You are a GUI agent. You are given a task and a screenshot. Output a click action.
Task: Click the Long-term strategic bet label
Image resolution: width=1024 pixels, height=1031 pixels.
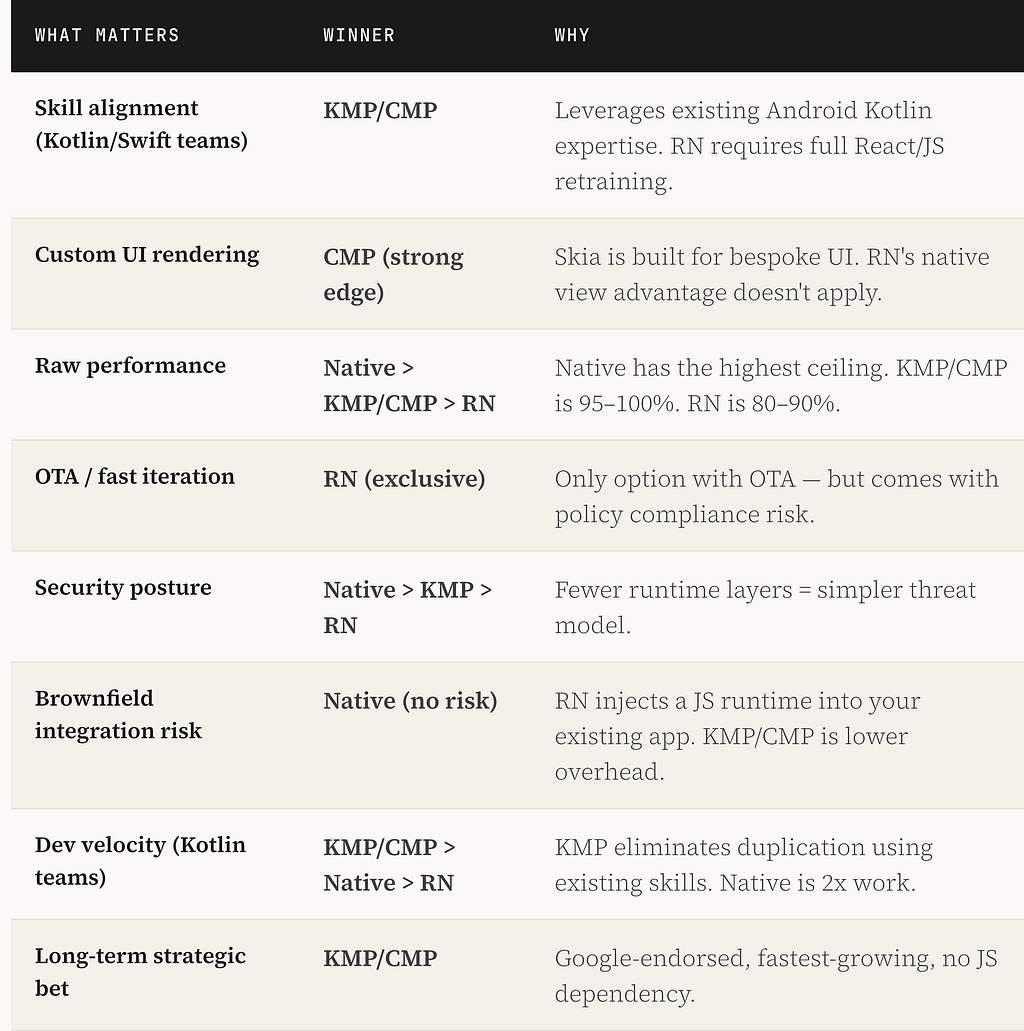[x=140, y=972]
